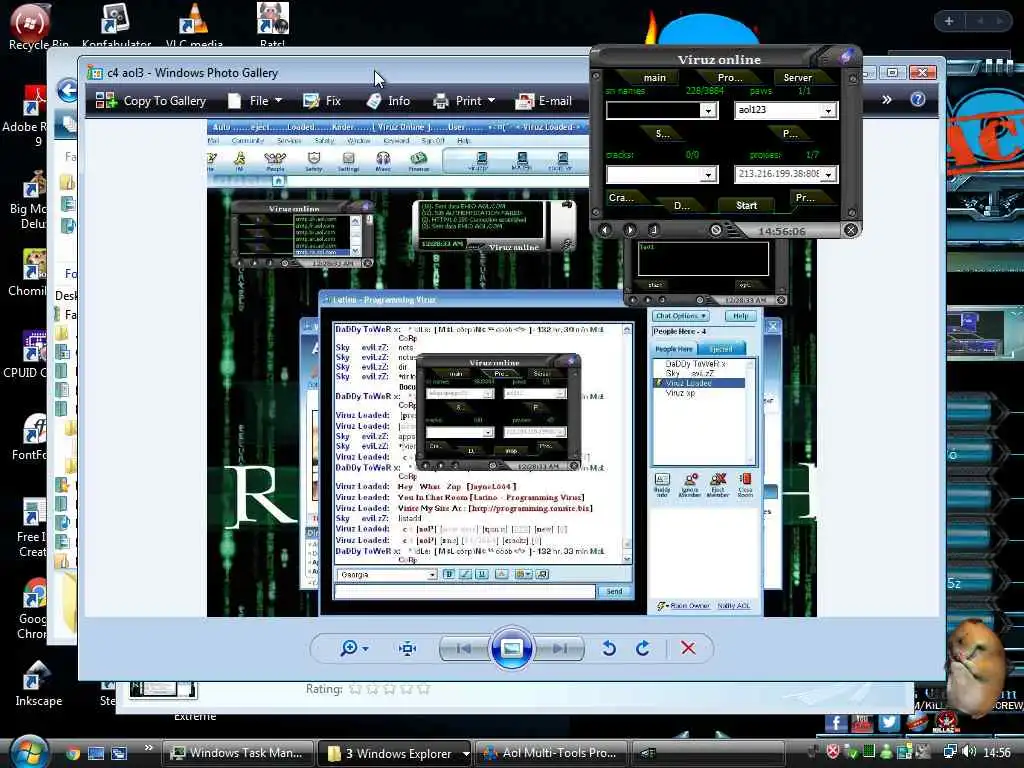This screenshot has width=1024, height=768.
Task: Click the Twitter icon on desktop widget
Action: tap(888, 722)
